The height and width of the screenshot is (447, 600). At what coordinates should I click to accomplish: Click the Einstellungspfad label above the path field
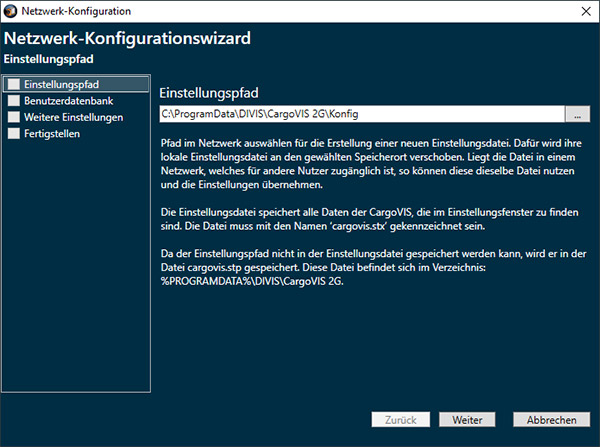209,93
